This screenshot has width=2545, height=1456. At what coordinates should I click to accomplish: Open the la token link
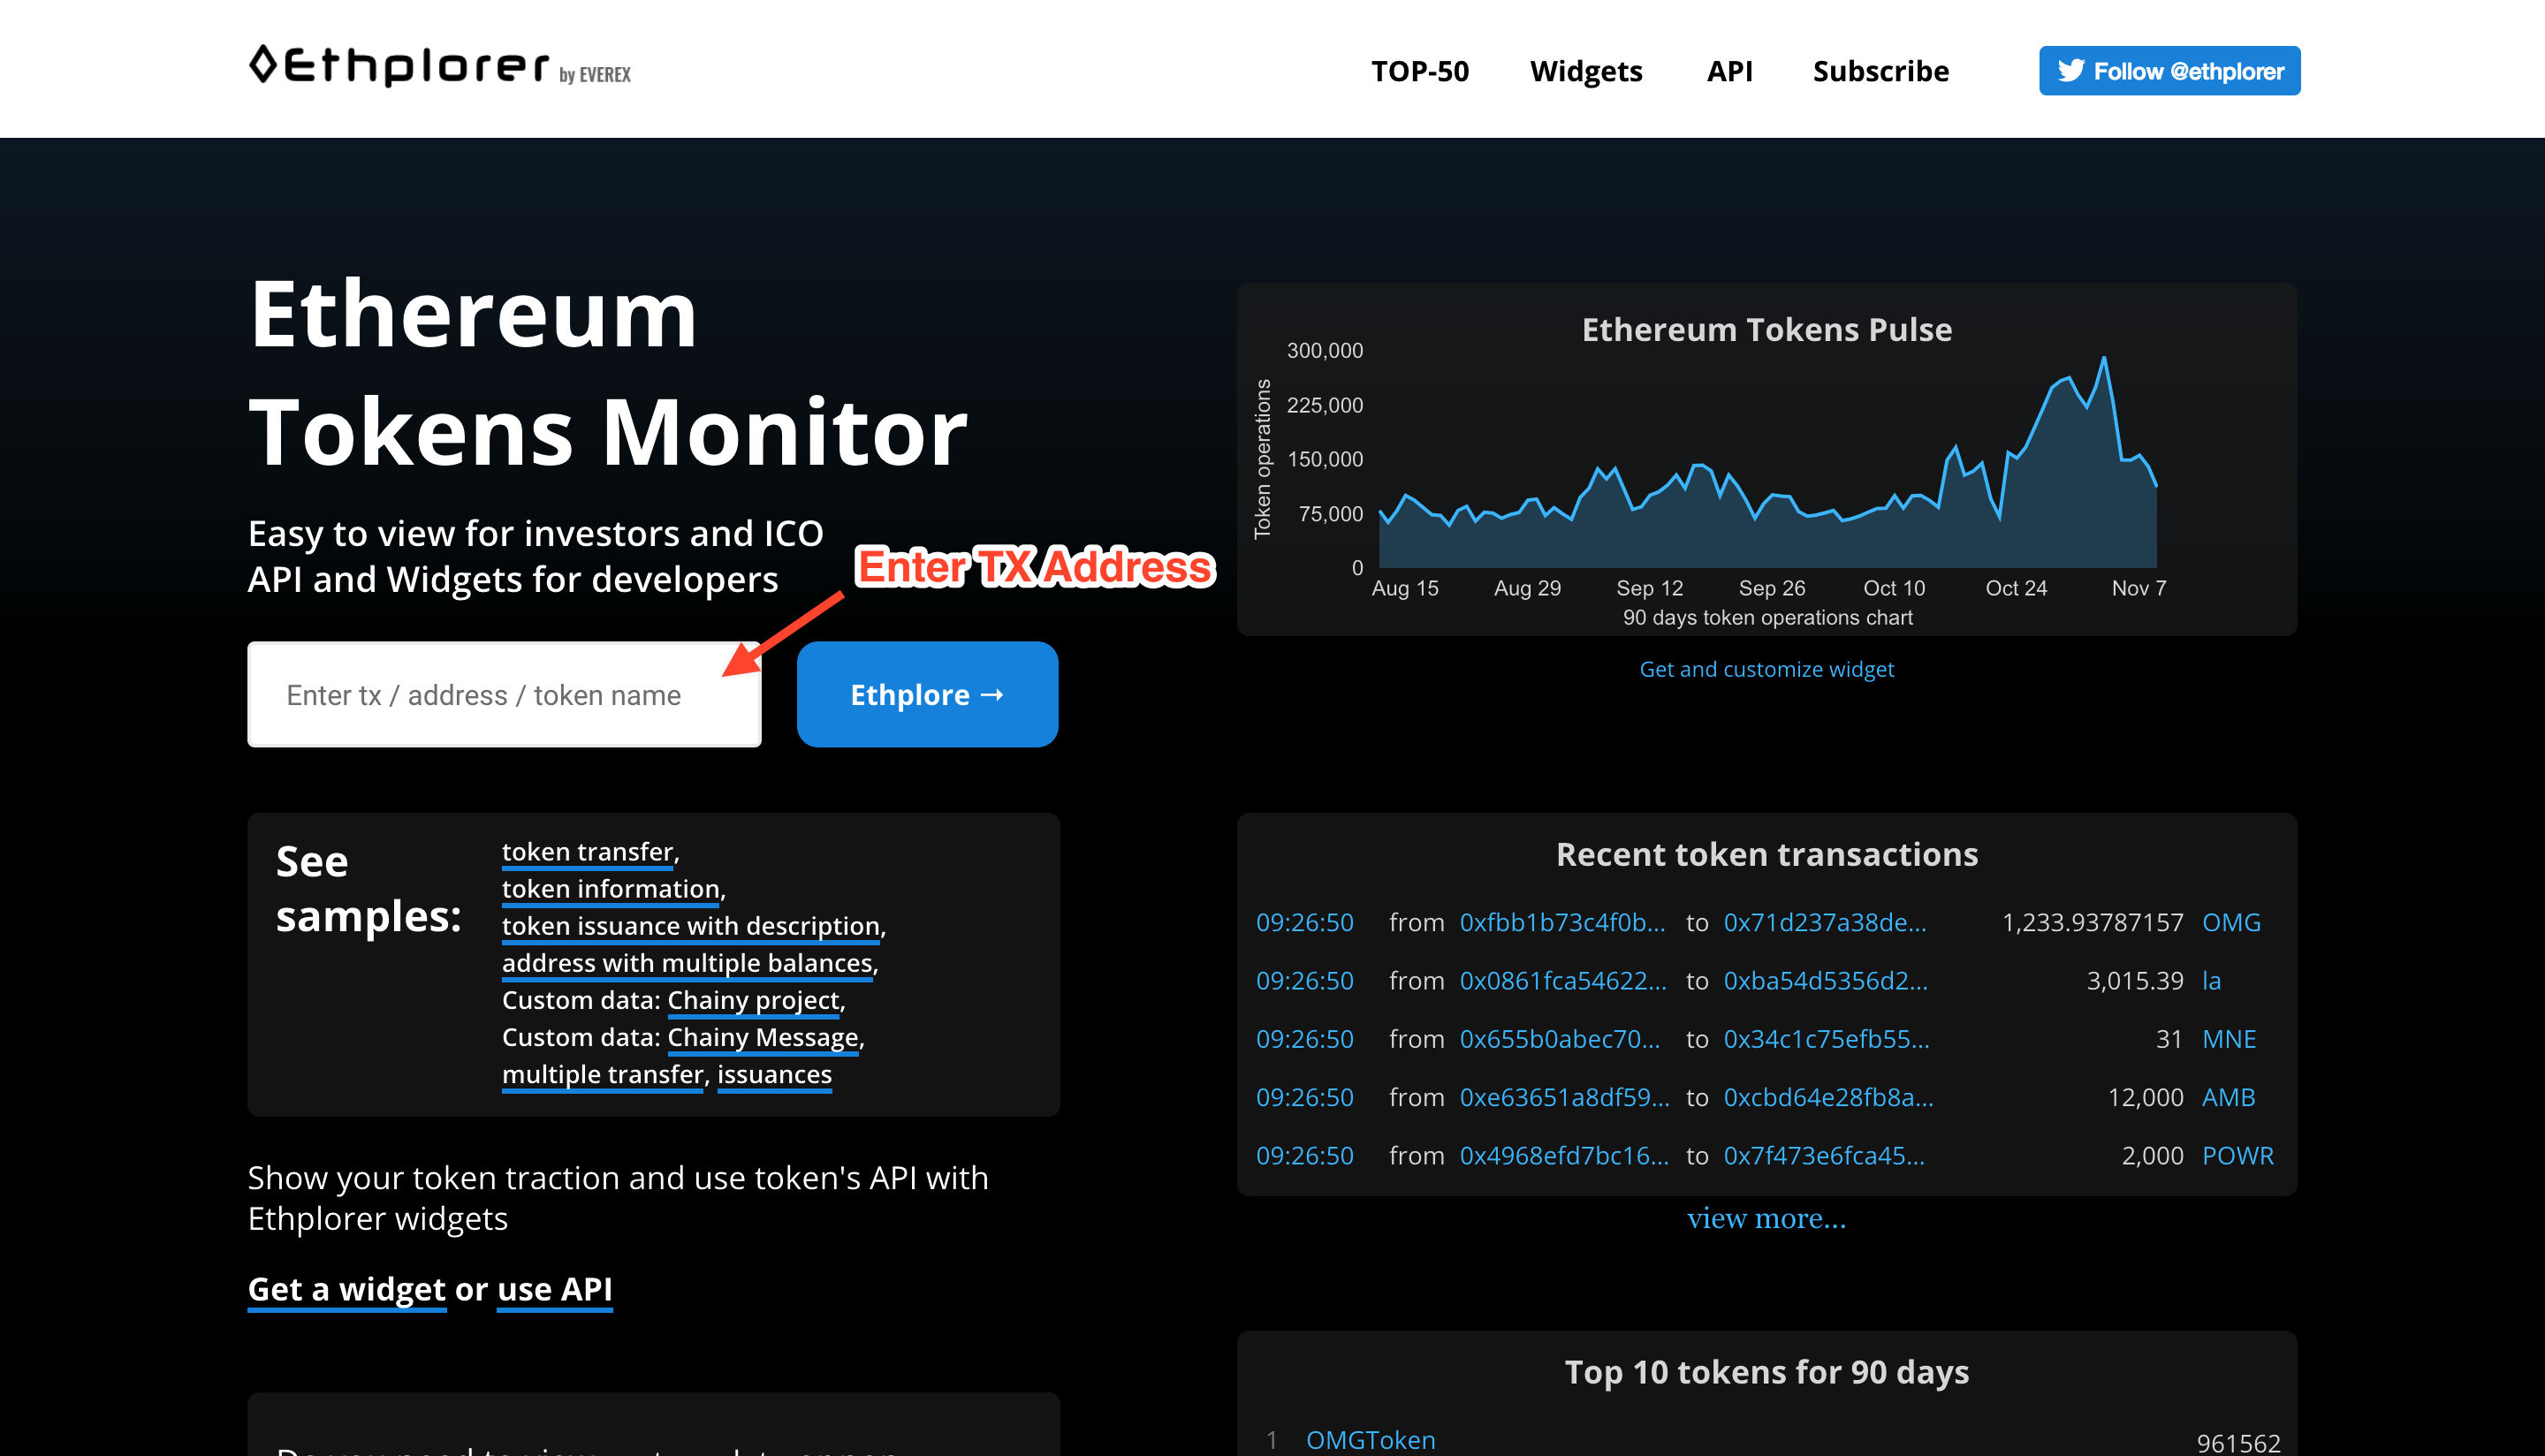[x=2211, y=980]
